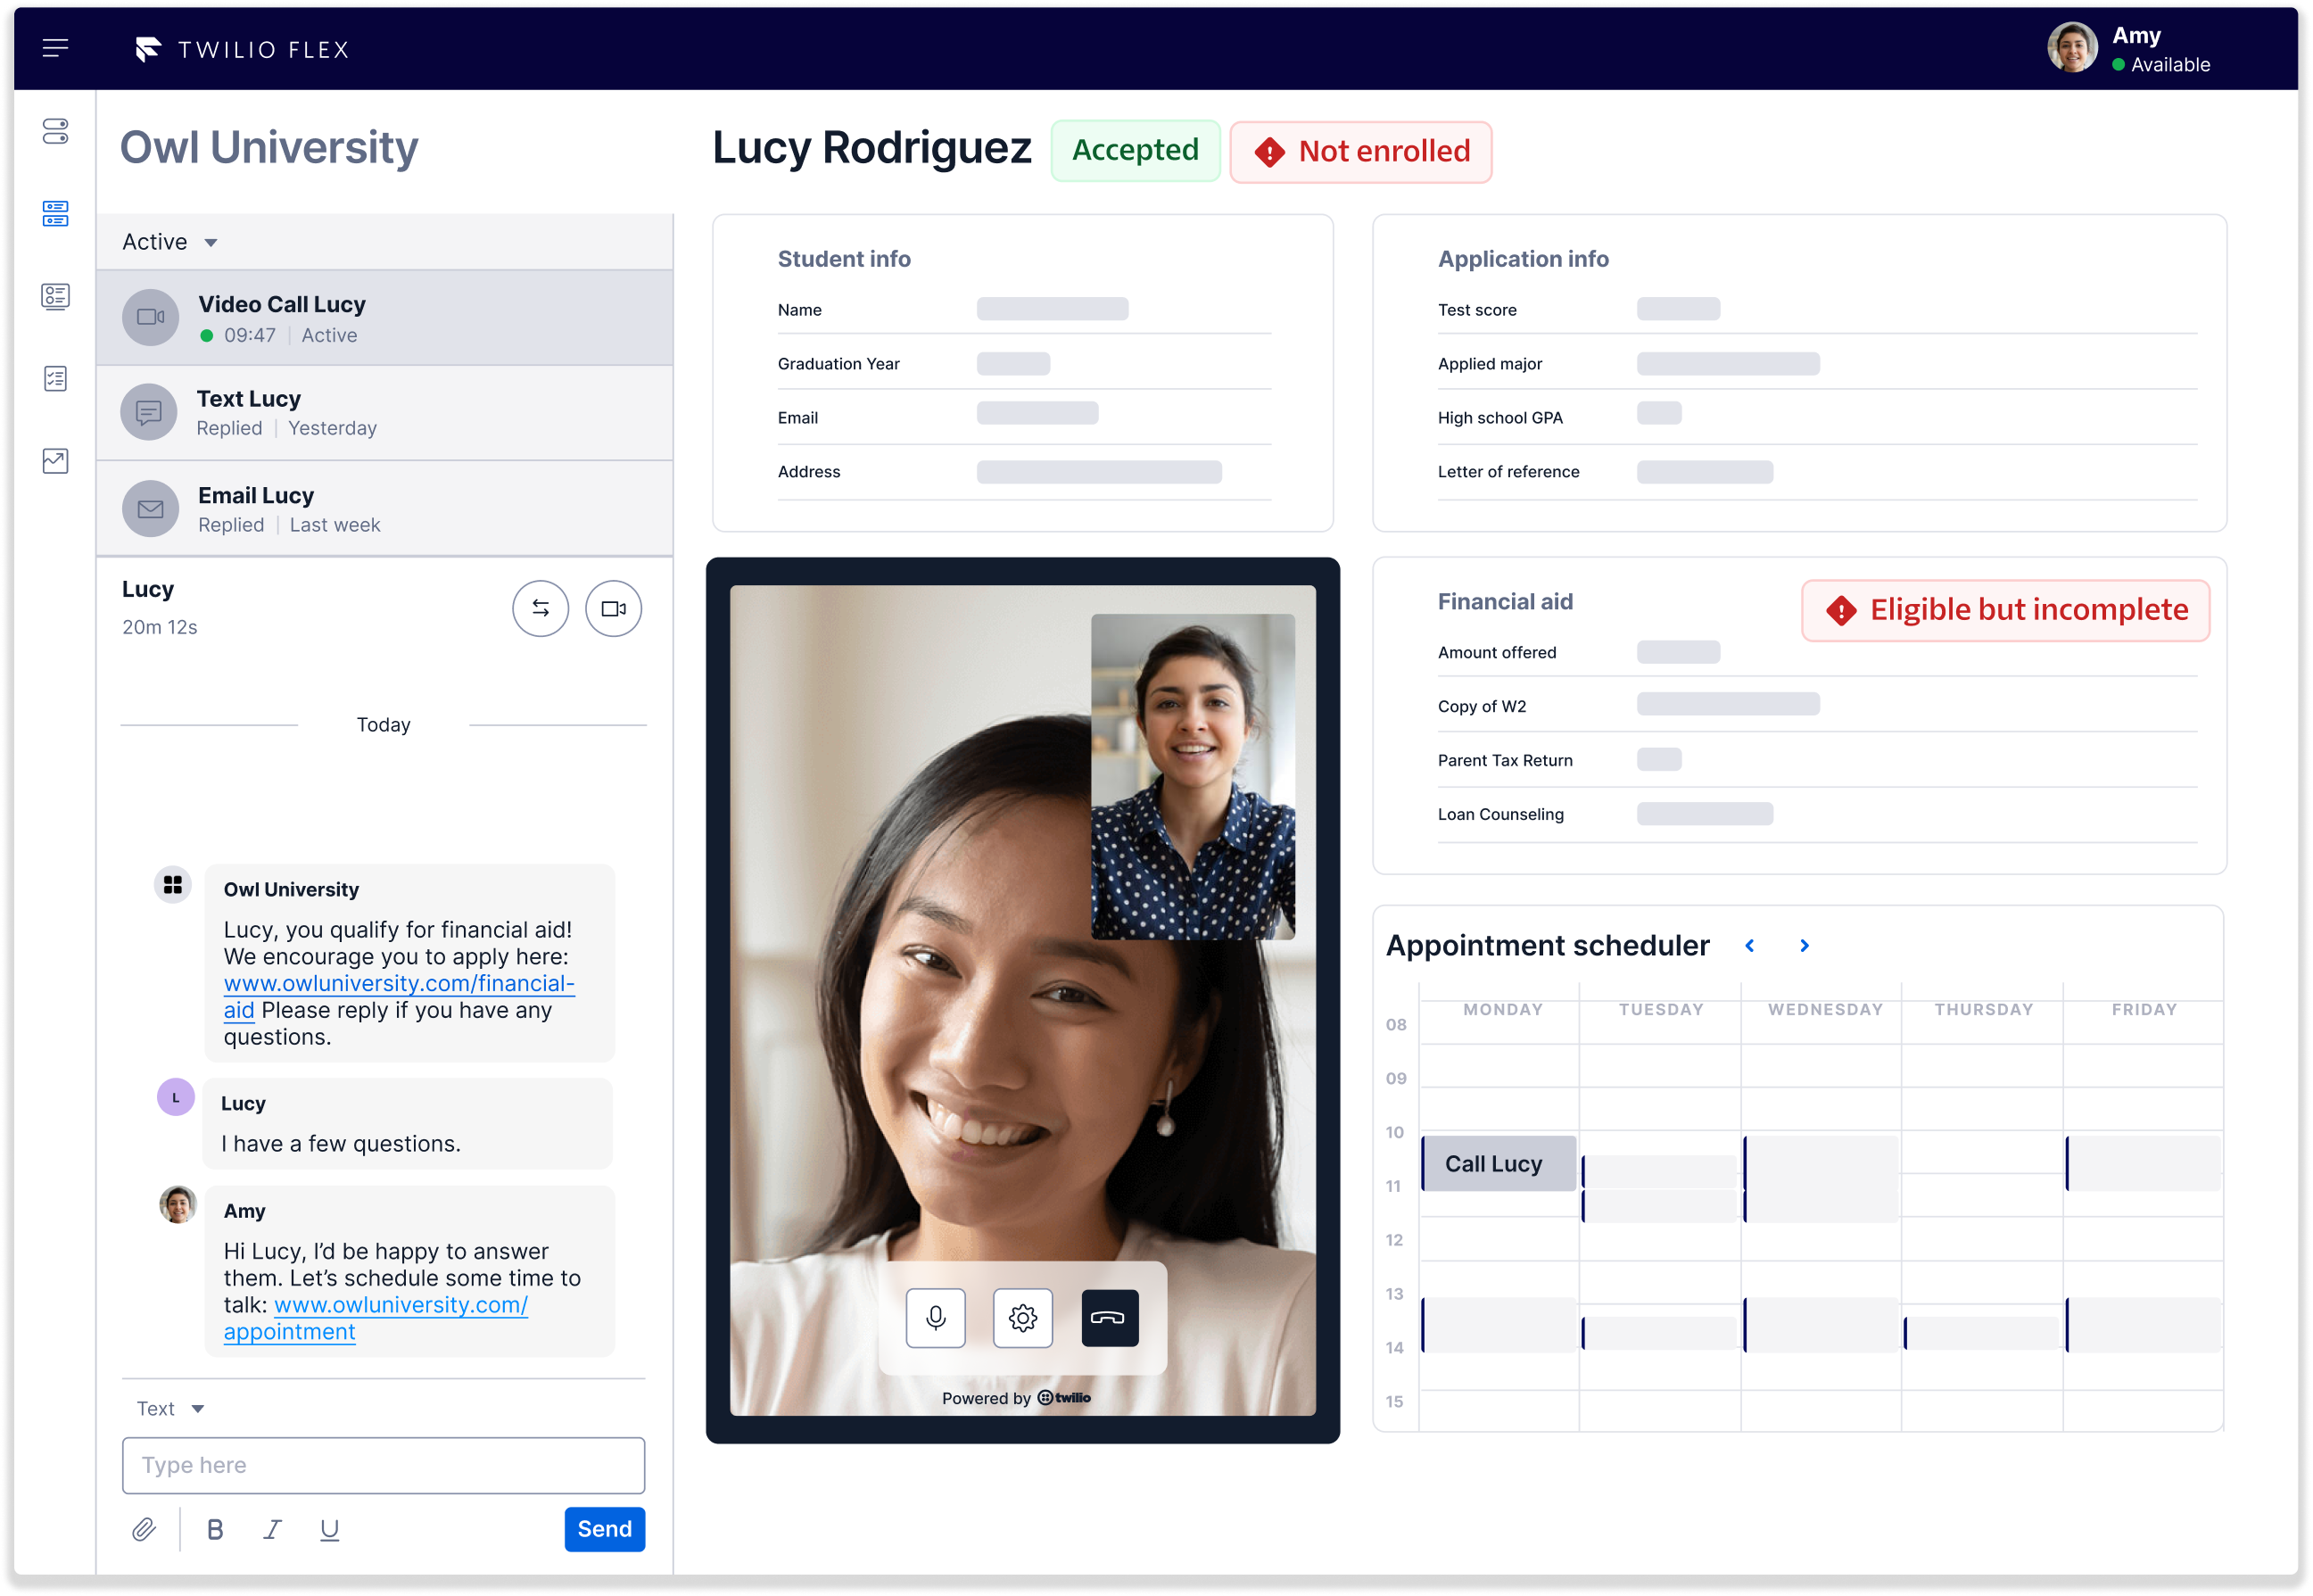Viewport: 2313px width, 1596px height.
Task: Toggle underline formatting in composer
Action: click(x=329, y=1529)
